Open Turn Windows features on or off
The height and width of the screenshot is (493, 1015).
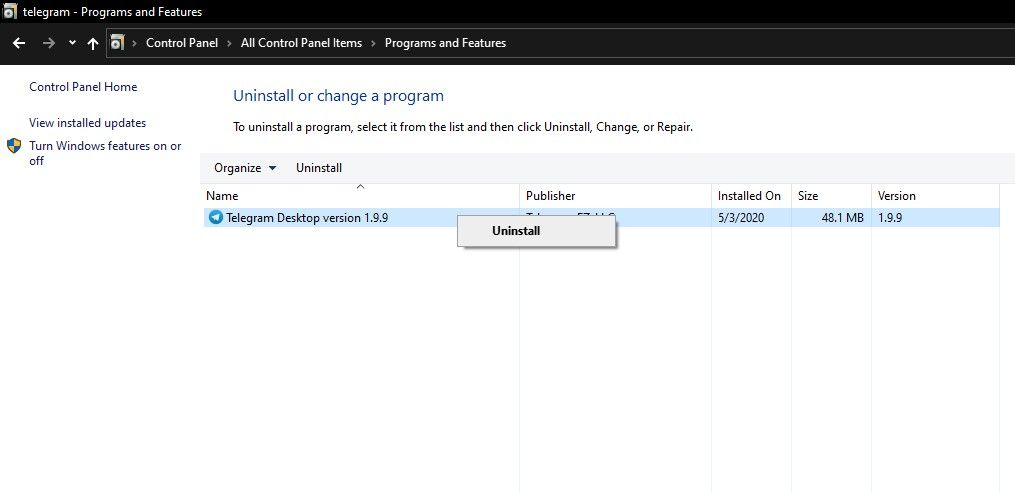click(x=105, y=153)
